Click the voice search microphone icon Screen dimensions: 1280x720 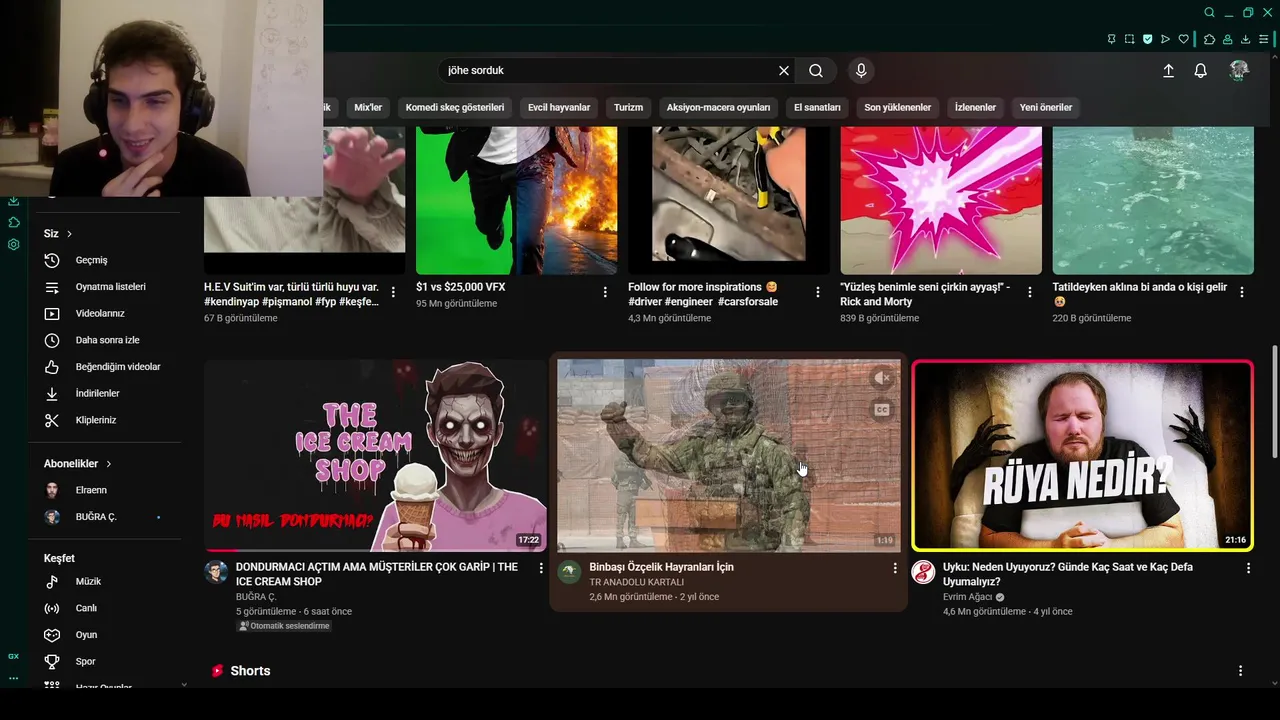[x=861, y=71]
